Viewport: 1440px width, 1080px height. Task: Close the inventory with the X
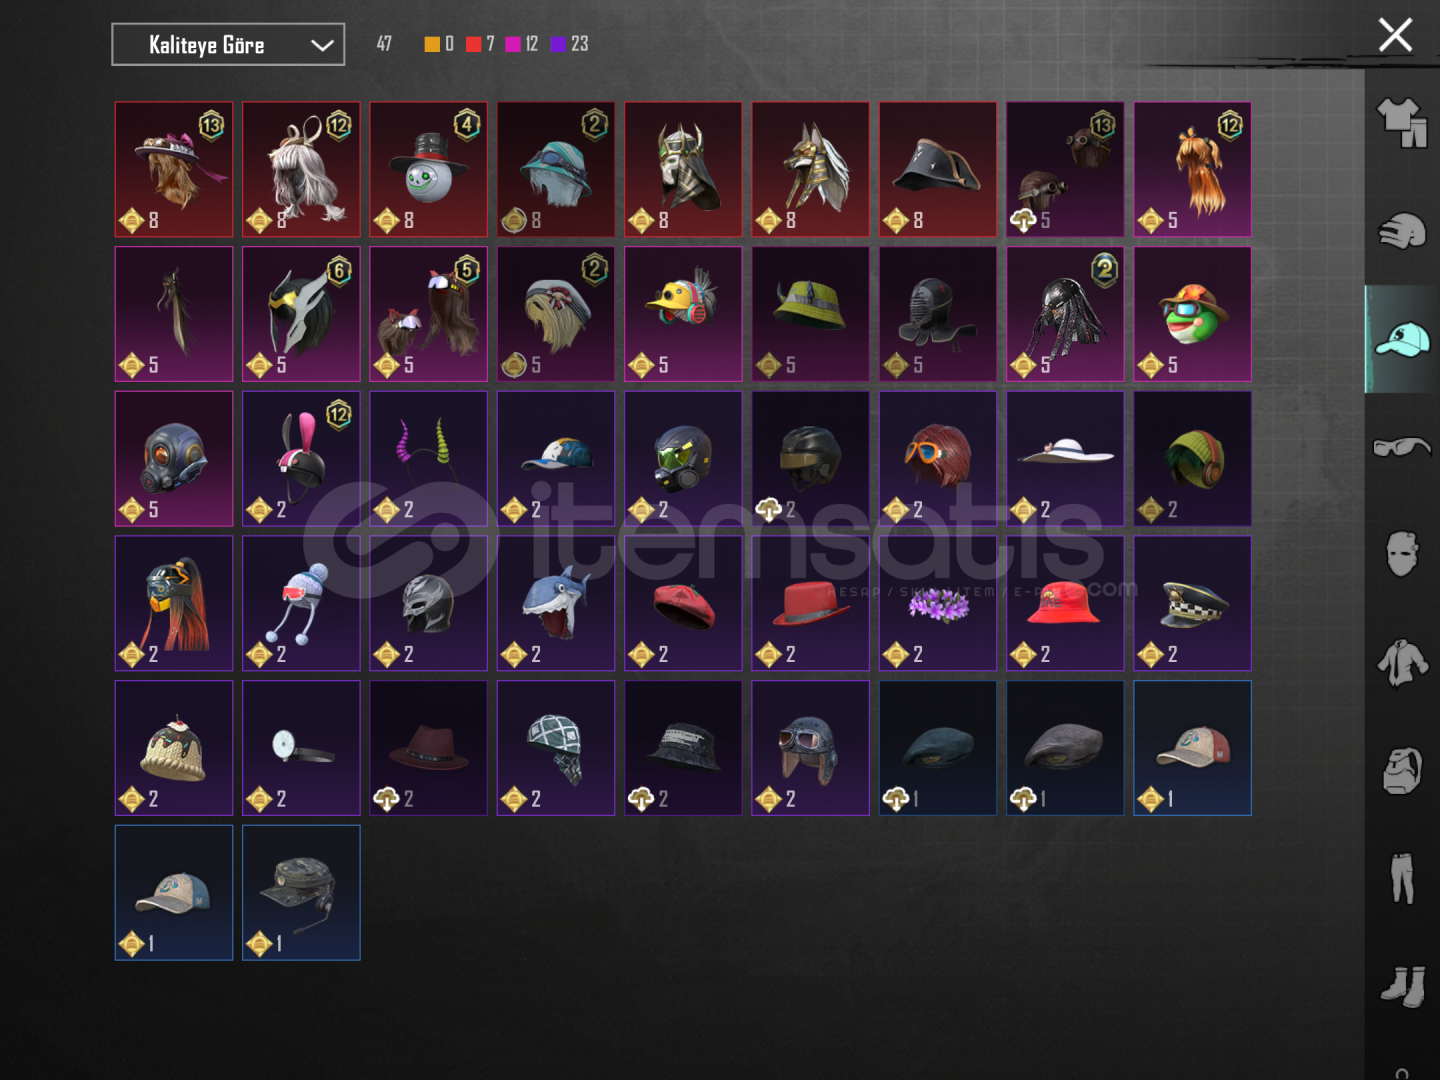pyautogui.click(x=1395, y=35)
